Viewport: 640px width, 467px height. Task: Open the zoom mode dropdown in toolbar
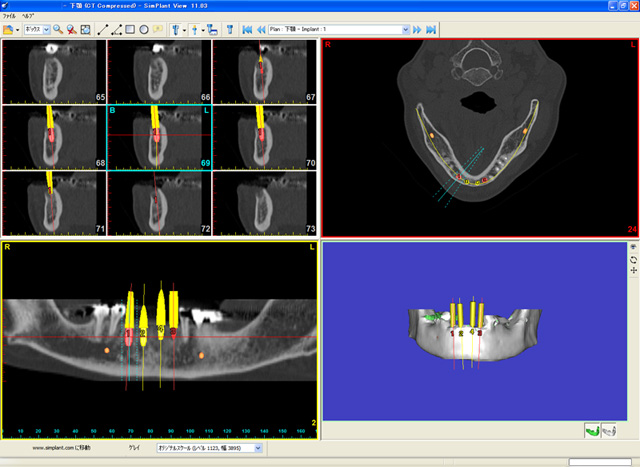48,30
